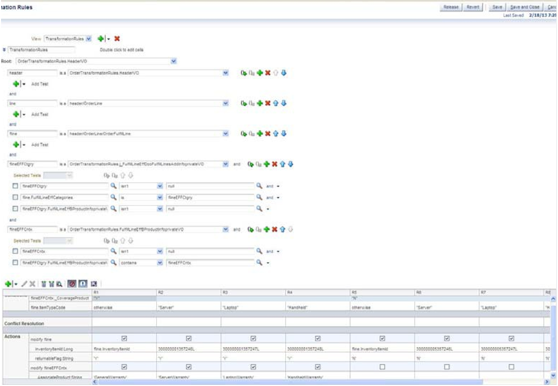The width and height of the screenshot is (558, 386).
Task: Click the pencil edit icon in table toolbar
Action: (x=24, y=284)
